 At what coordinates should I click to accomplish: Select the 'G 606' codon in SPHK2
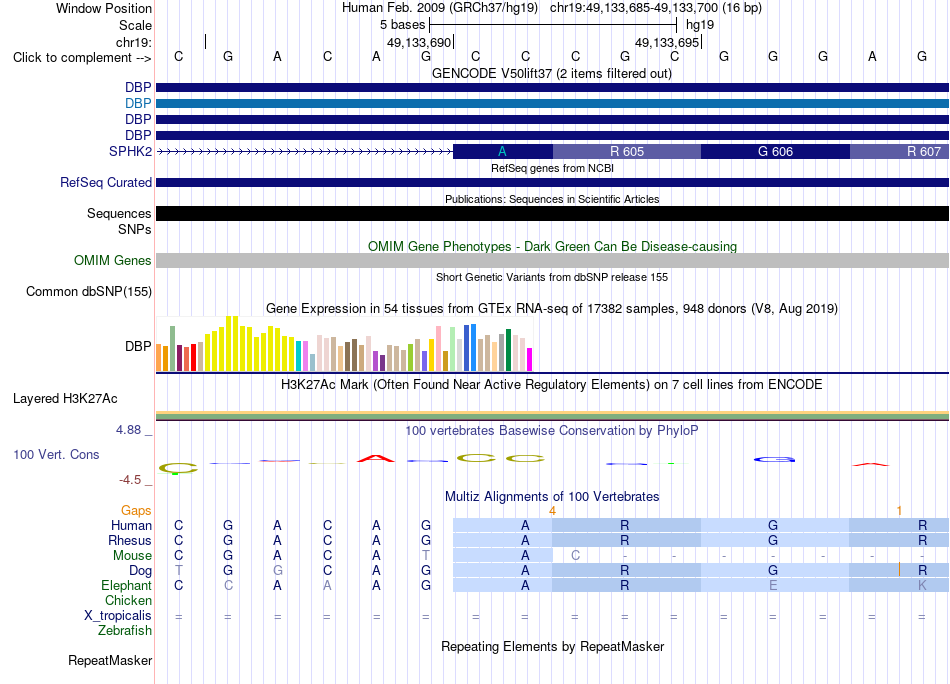point(775,151)
